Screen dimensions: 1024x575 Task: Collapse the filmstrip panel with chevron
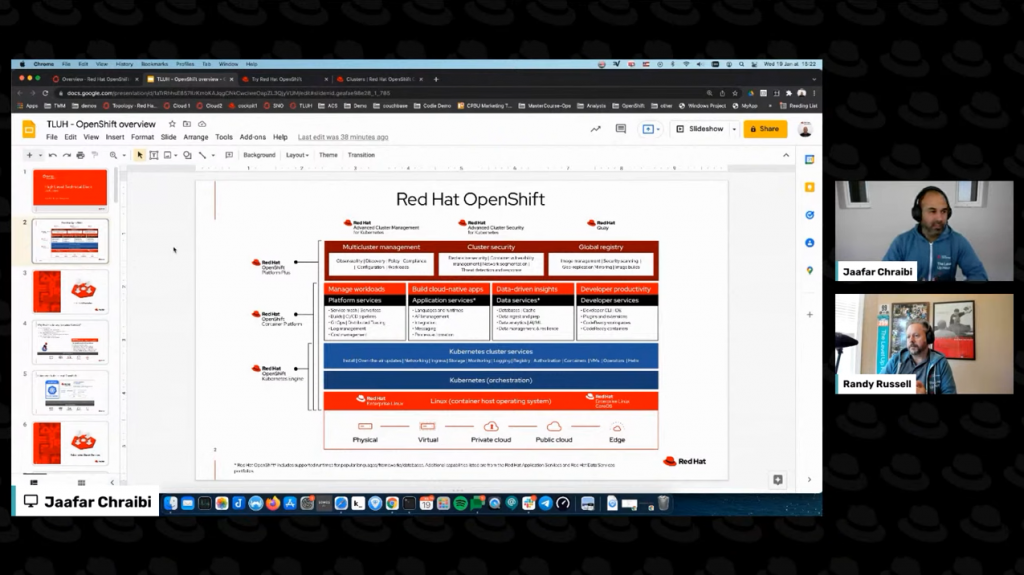(112, 483)
